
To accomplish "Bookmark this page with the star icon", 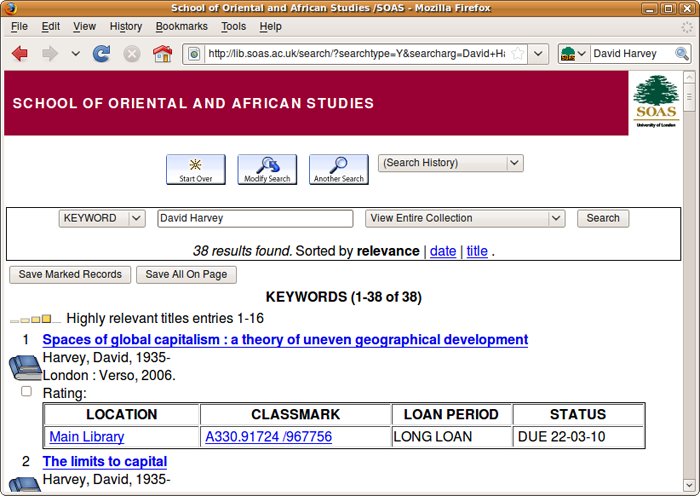I will pos(518,54).
